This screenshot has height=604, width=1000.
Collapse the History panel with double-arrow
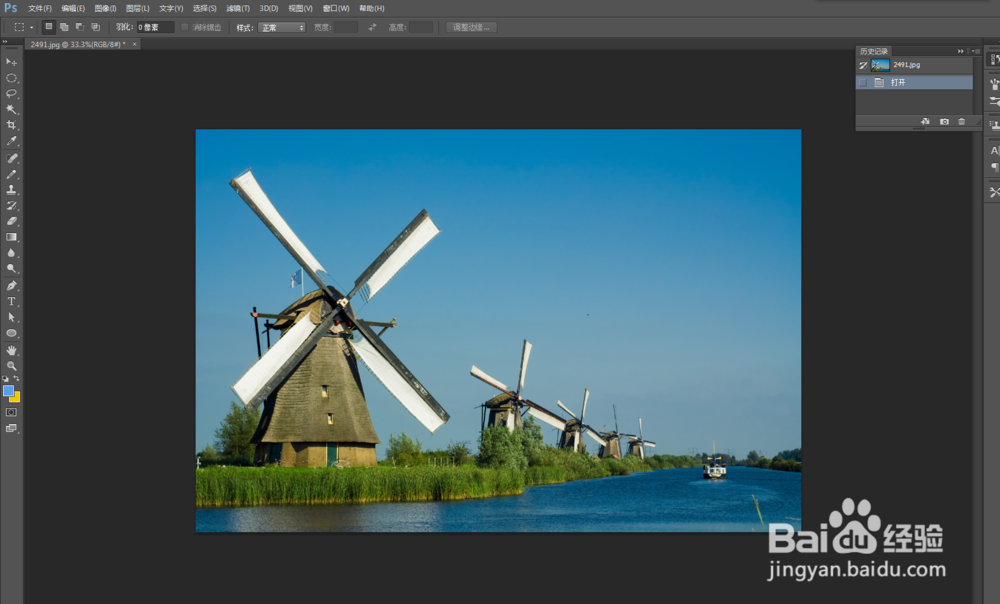pyautogui.click(x=960, y=51)
